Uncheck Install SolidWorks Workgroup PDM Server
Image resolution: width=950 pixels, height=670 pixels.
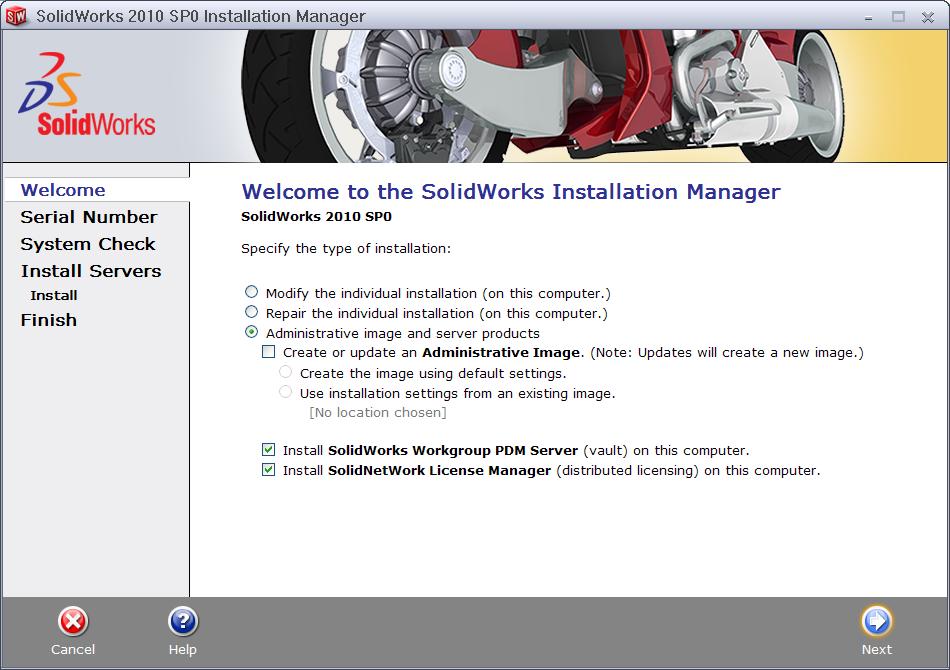pyautogui.click(x=268, y=449)
